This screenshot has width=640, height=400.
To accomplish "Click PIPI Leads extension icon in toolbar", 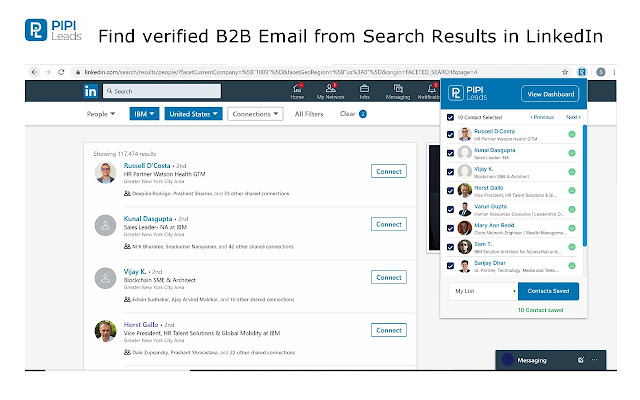I will click(x=582, y=72).
